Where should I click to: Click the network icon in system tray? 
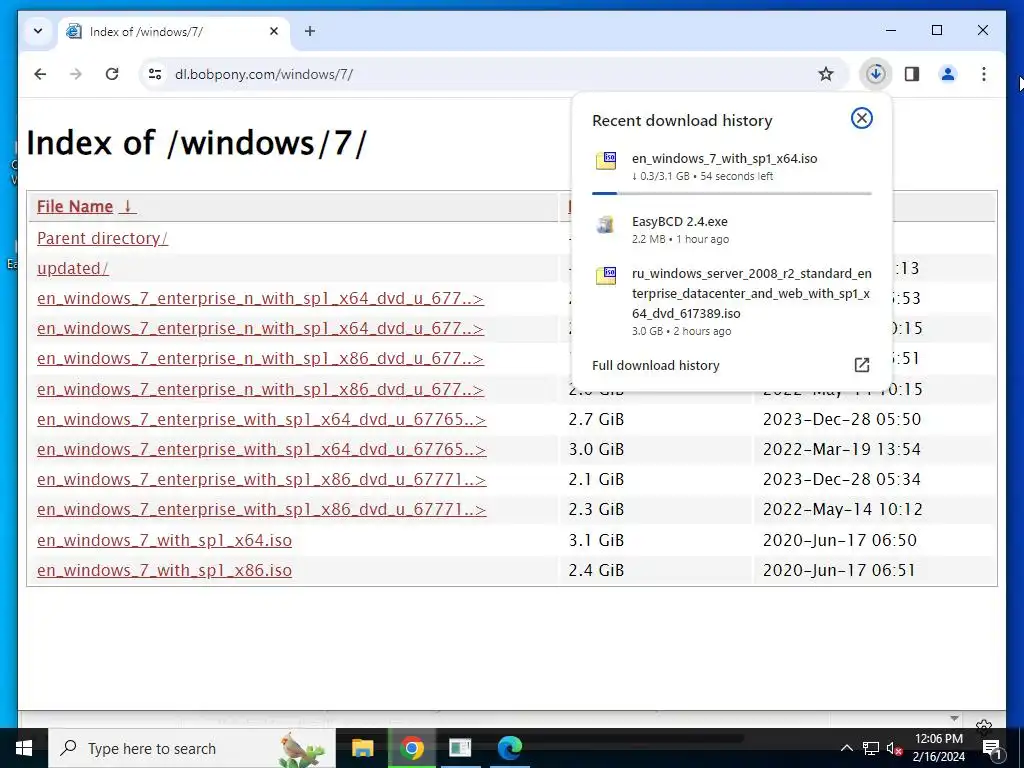[871, 748]
